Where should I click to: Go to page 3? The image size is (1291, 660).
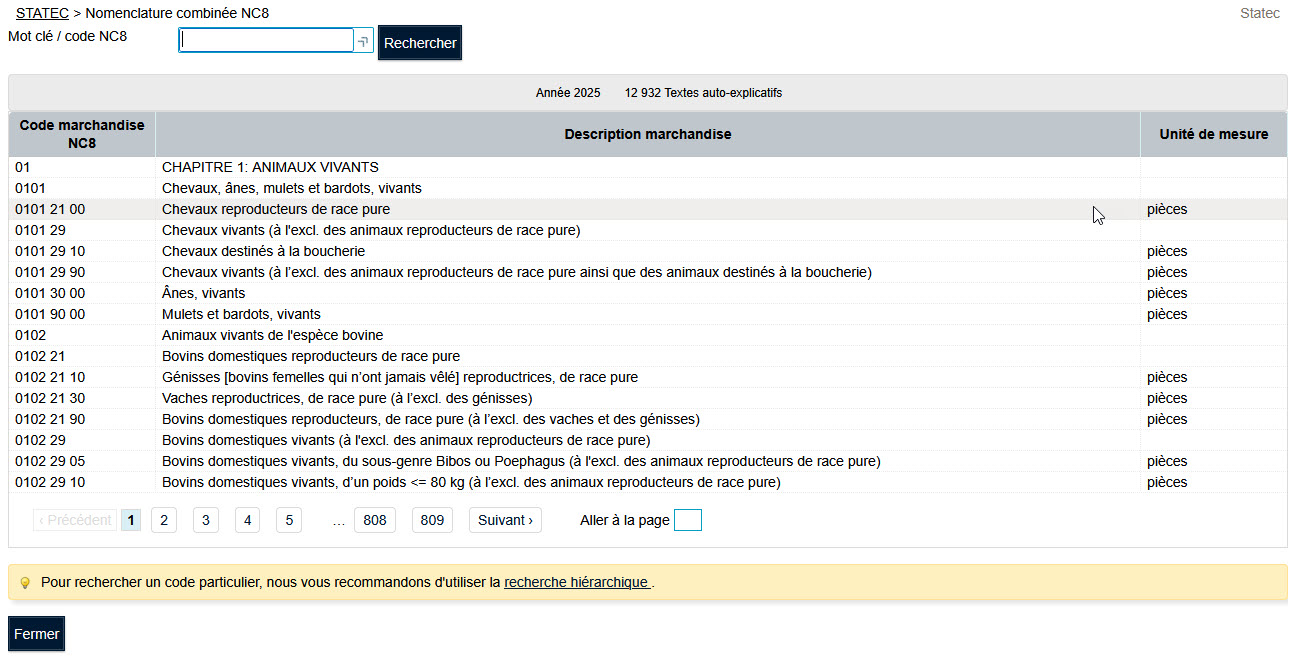point(206,520)
